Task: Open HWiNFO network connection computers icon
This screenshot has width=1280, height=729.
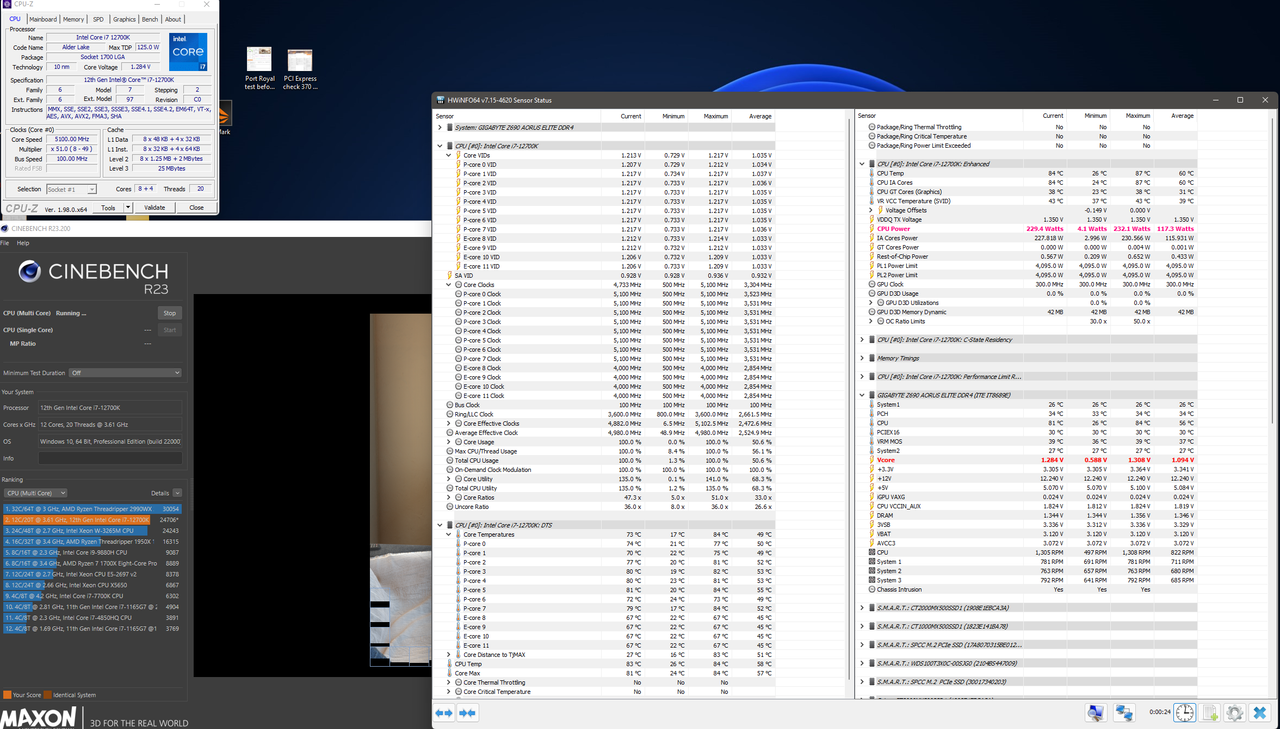Action: point(1124,712)
